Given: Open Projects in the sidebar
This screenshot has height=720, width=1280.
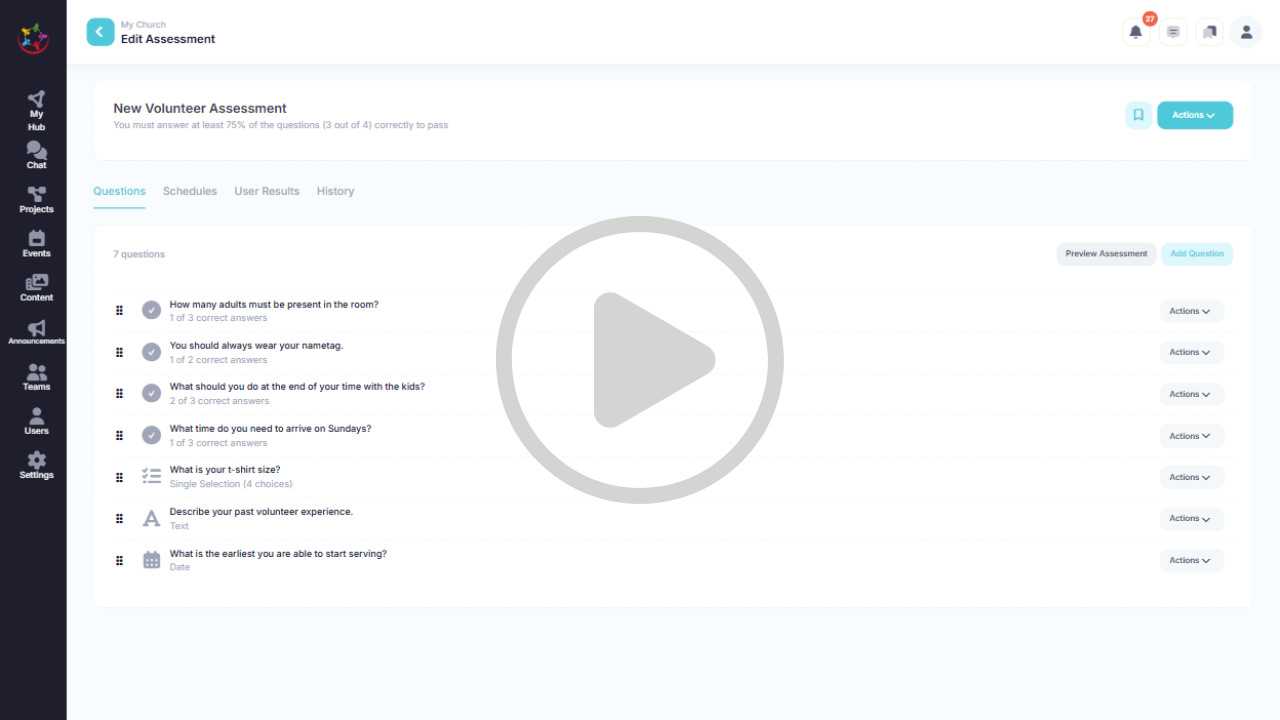Looking at the screenshot, I should click(x=36, y=200).
